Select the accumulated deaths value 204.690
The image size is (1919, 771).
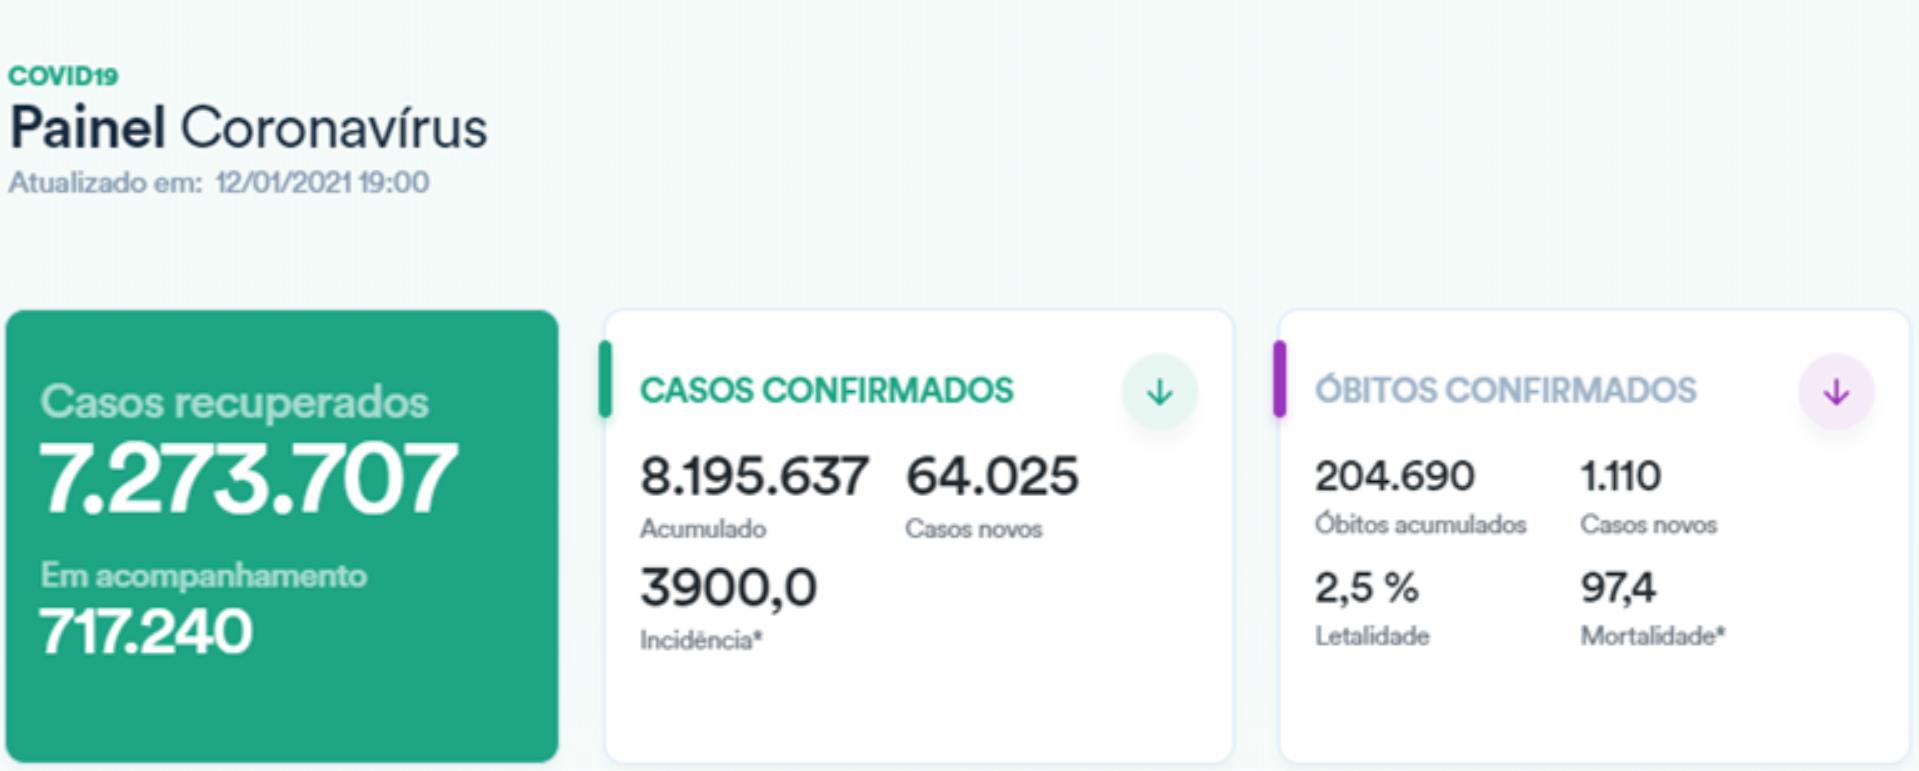1394,476
